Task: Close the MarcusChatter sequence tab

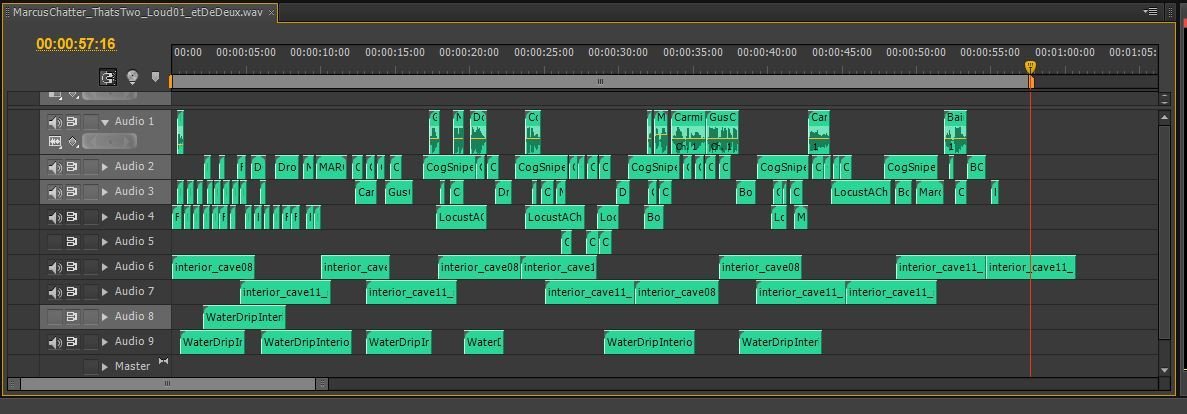Action: (272, 13)
